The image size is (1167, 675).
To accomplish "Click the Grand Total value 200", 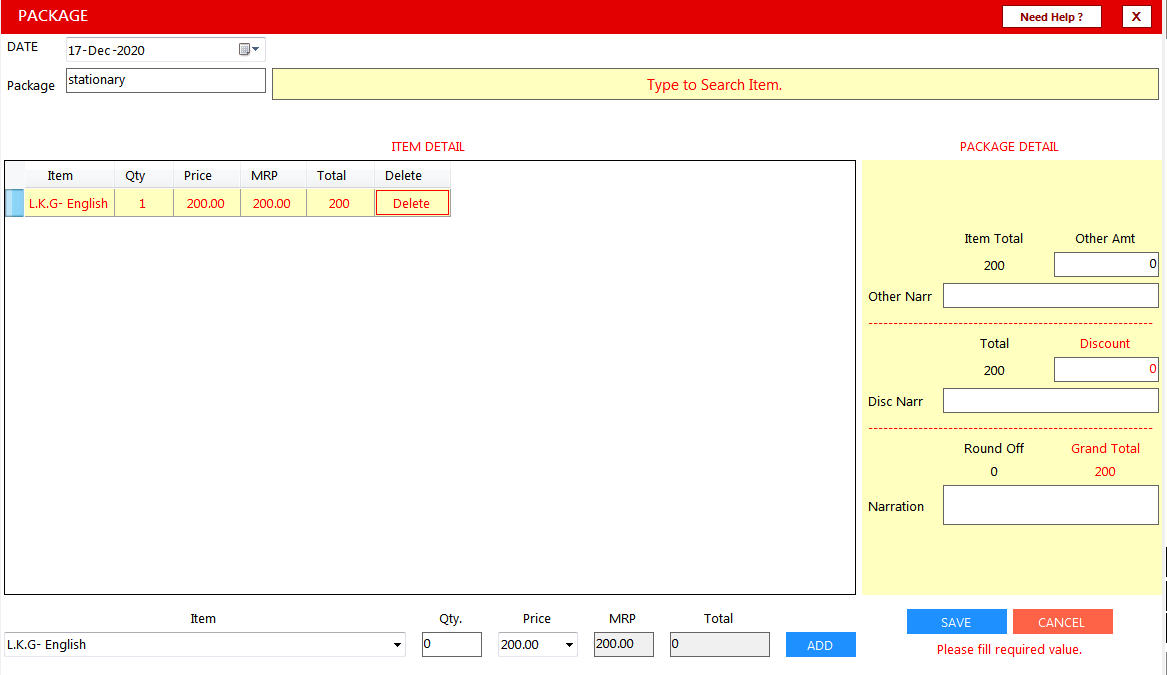I will [x=1104, y=471].
